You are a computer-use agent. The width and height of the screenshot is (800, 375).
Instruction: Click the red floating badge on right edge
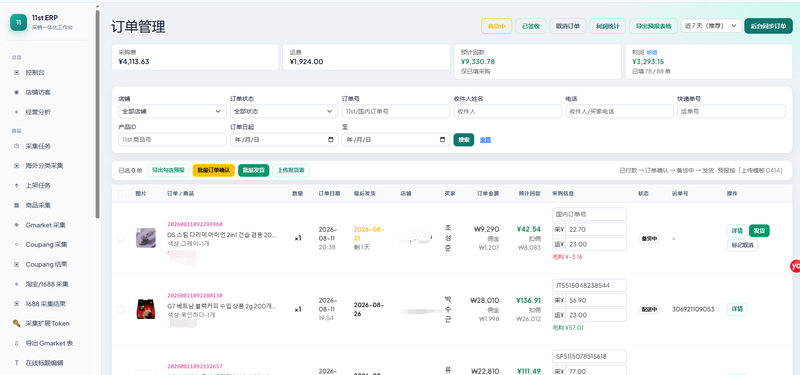(795, 266)
